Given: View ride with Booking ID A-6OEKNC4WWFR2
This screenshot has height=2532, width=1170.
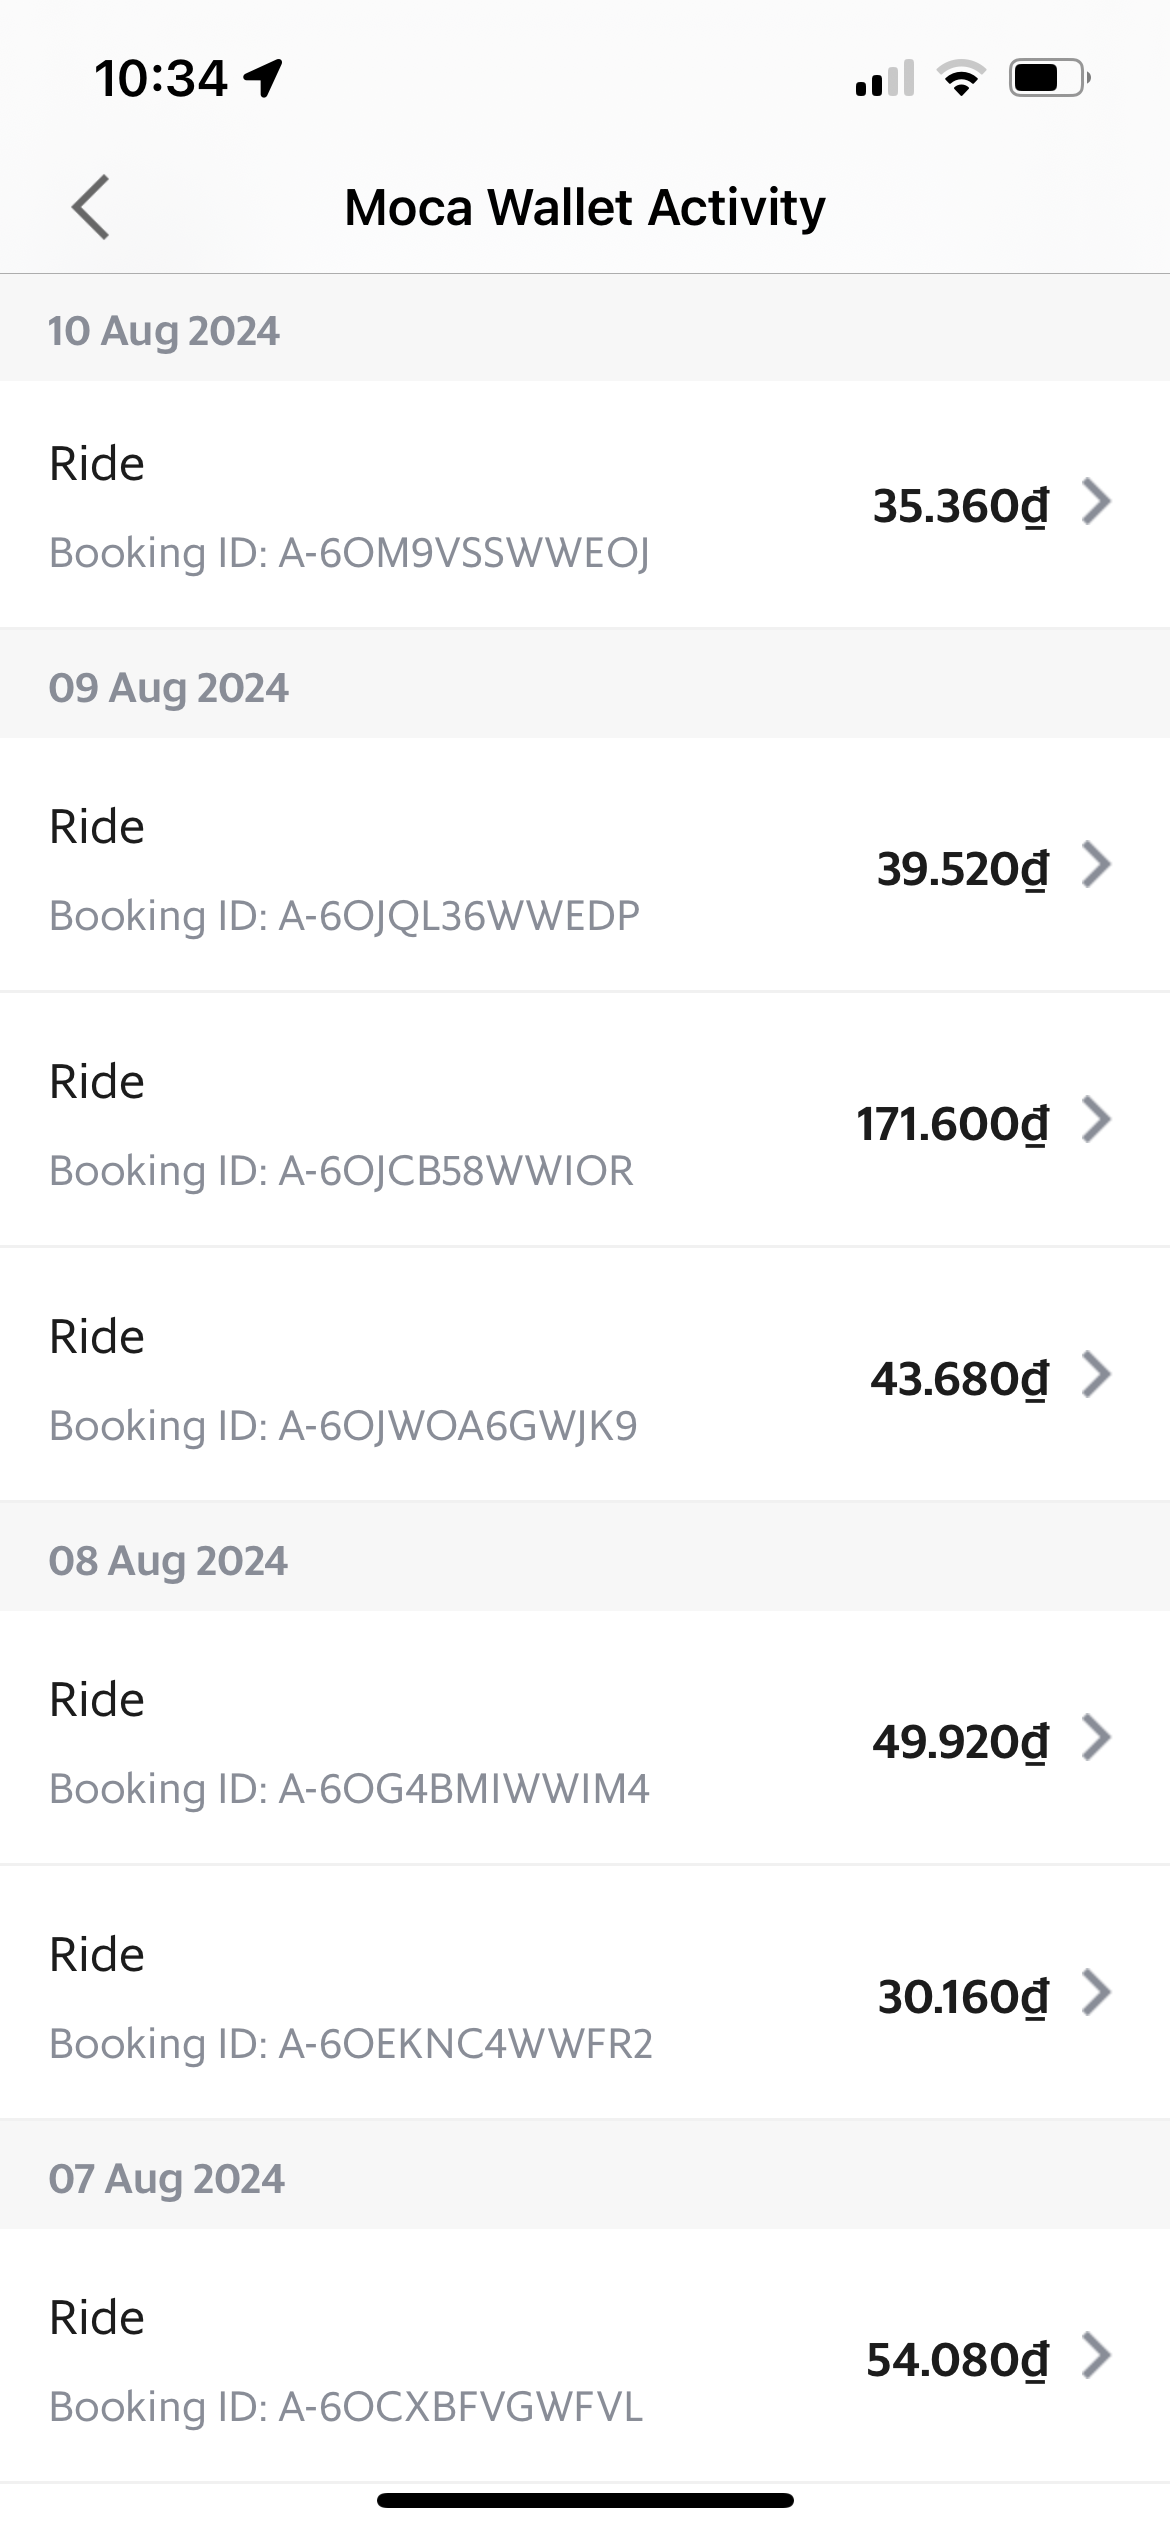Looking at the screenshot, I should 585,1993.
